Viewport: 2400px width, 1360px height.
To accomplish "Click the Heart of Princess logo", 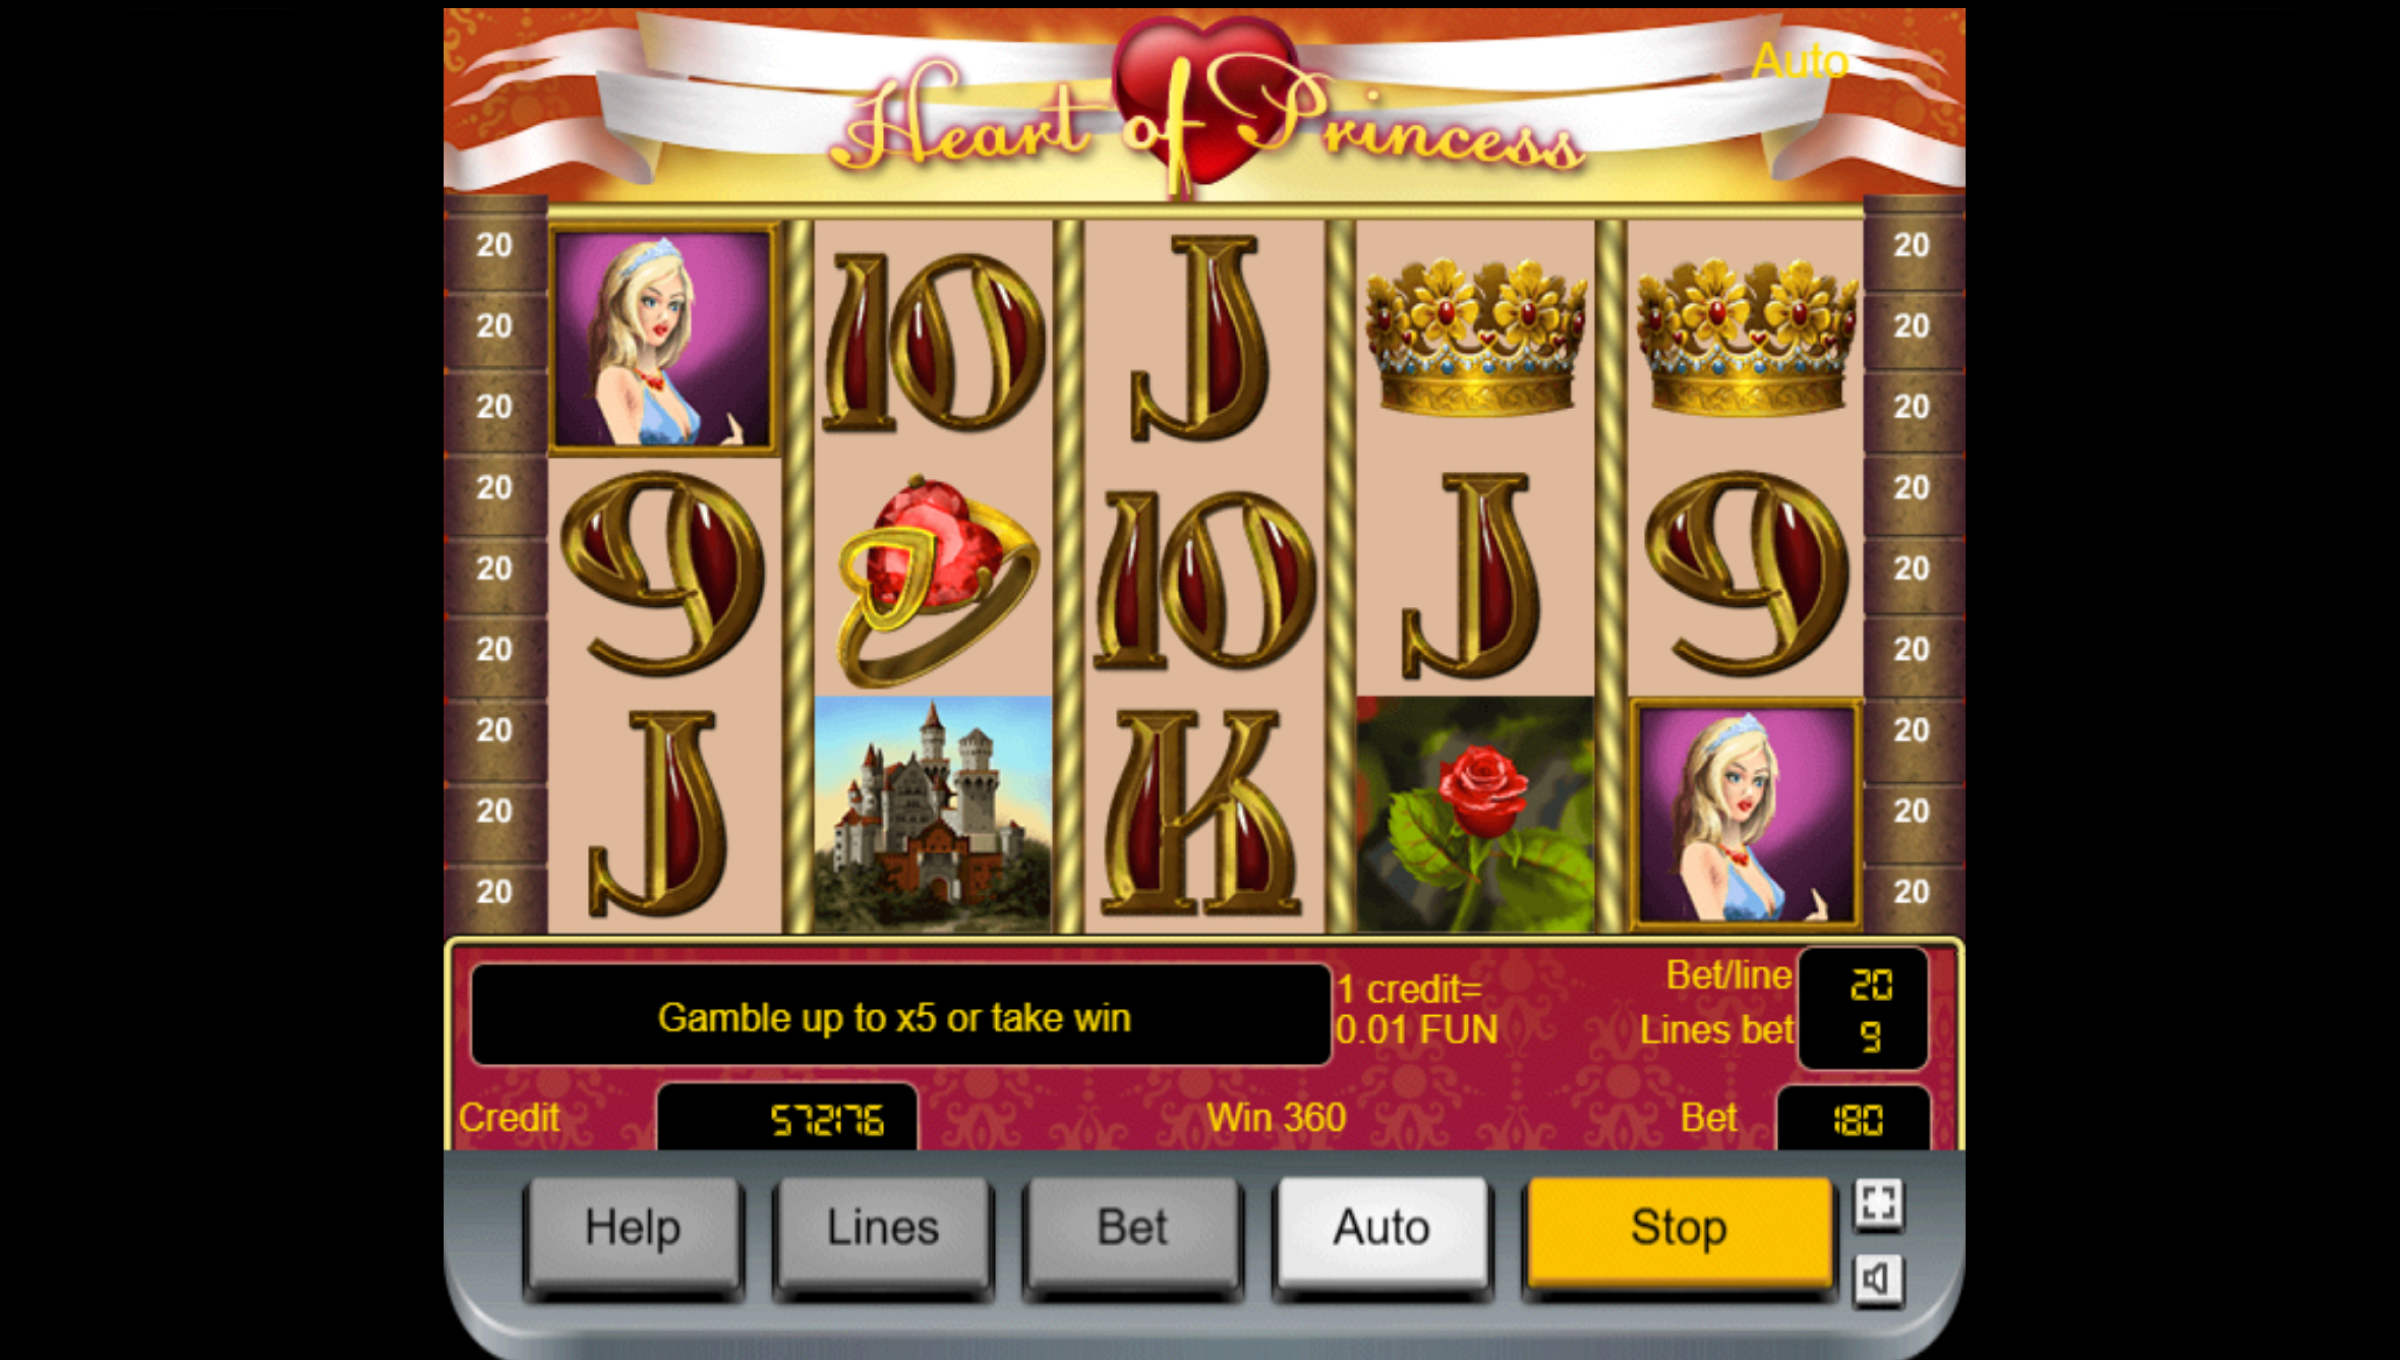I will point(1204,112).
